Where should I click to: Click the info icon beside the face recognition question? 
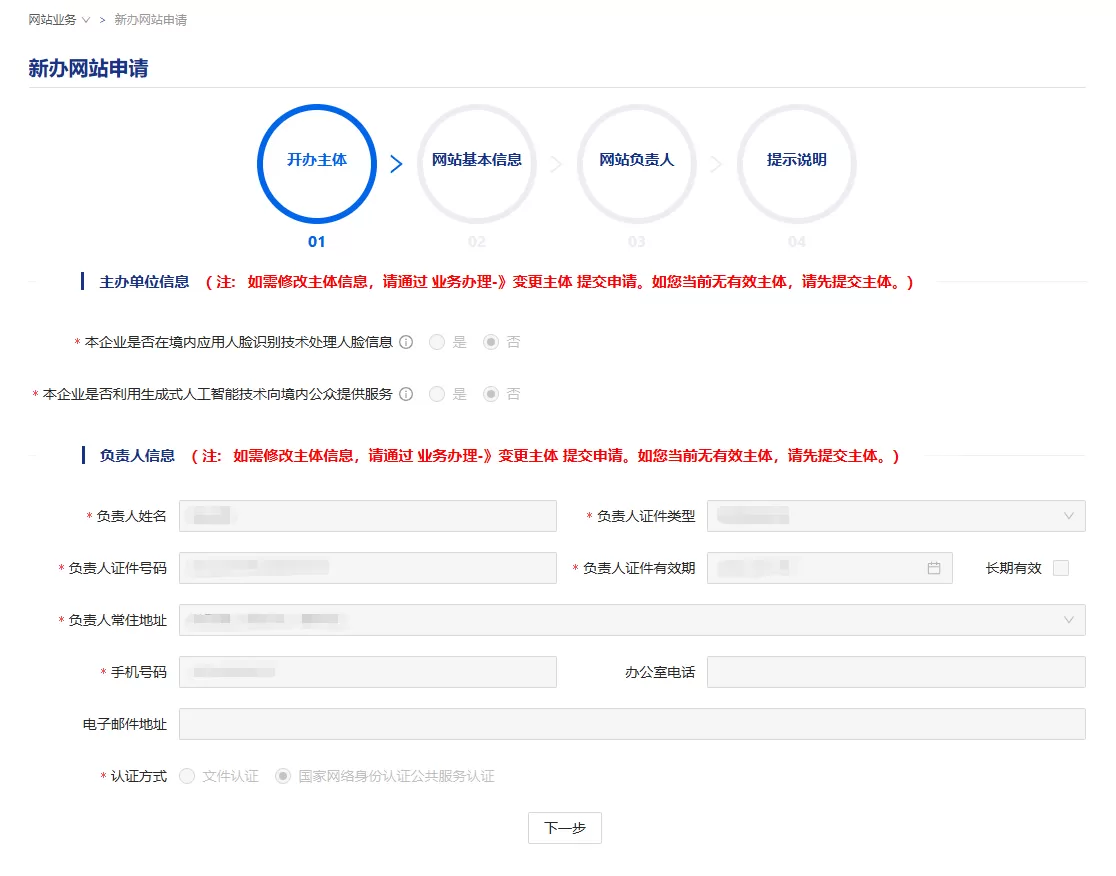click(405, 341)
